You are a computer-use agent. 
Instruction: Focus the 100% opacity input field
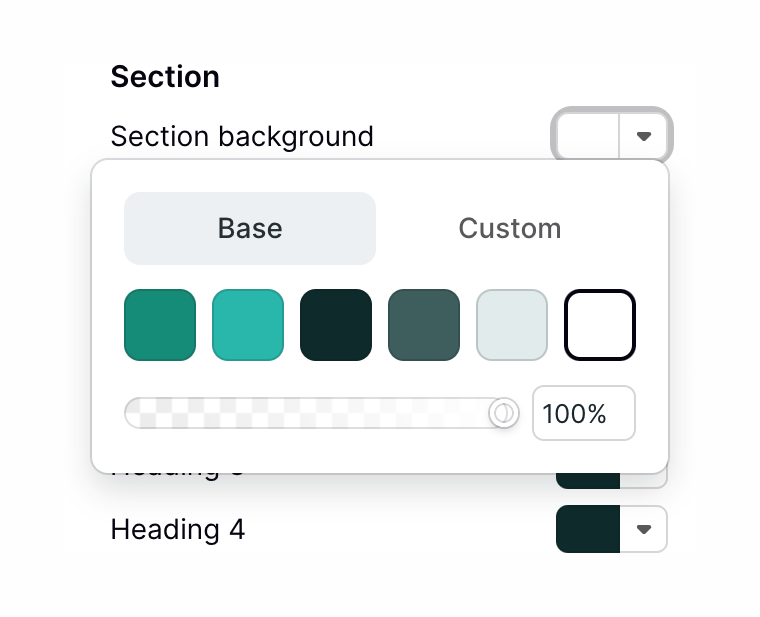[583, 413]
